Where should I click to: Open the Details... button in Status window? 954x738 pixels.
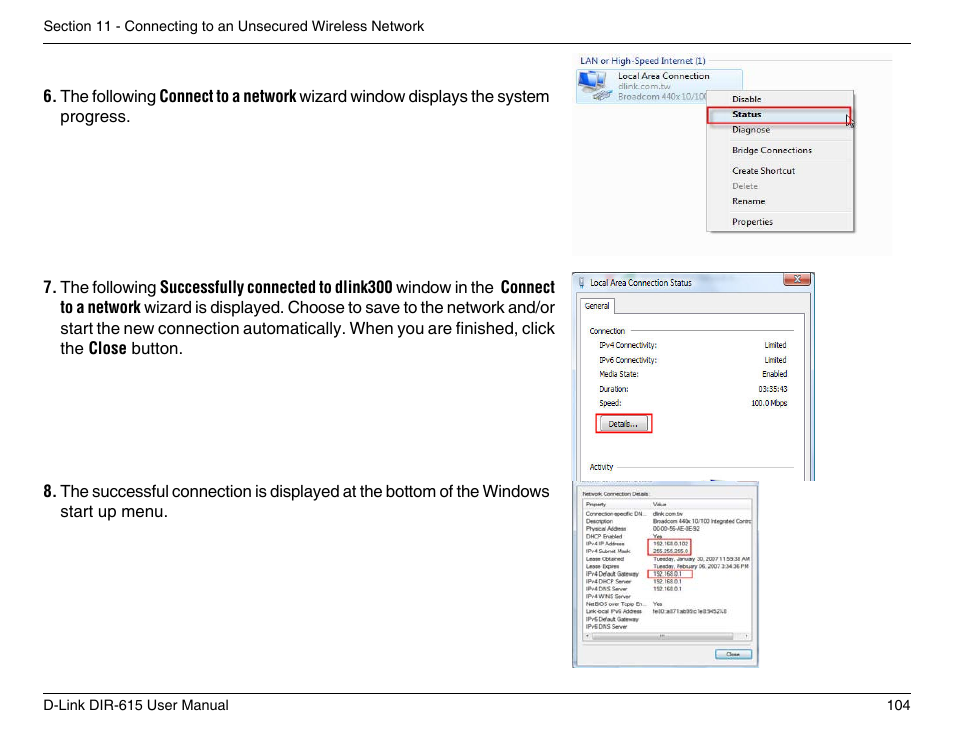click(x=623, y=423)
